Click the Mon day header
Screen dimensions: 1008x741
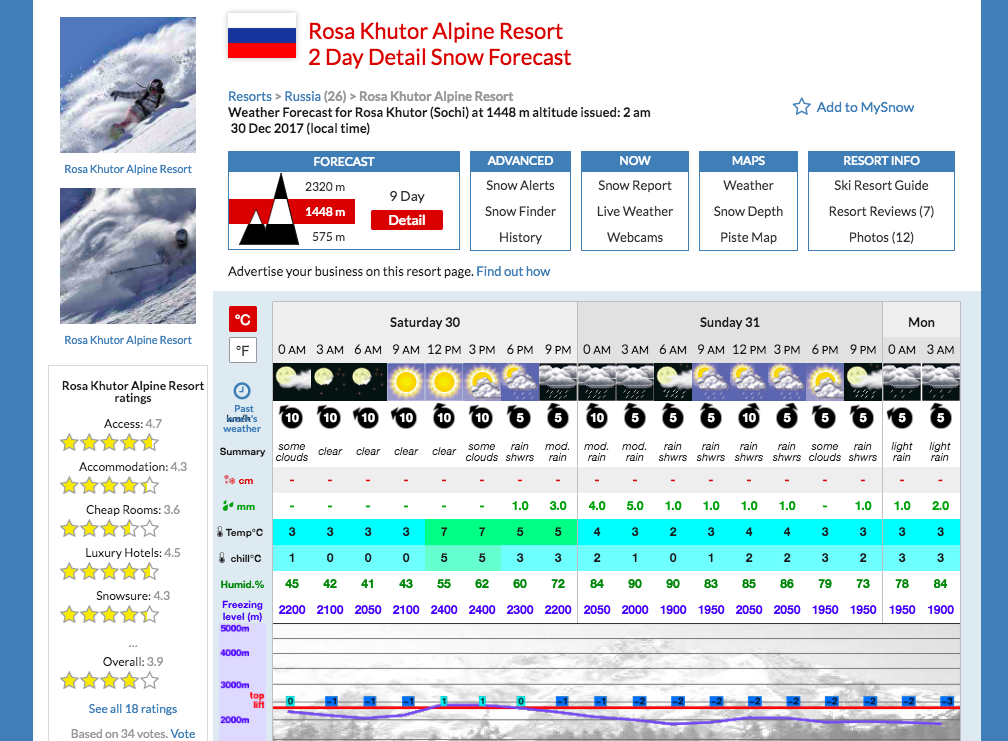[921, 322]
